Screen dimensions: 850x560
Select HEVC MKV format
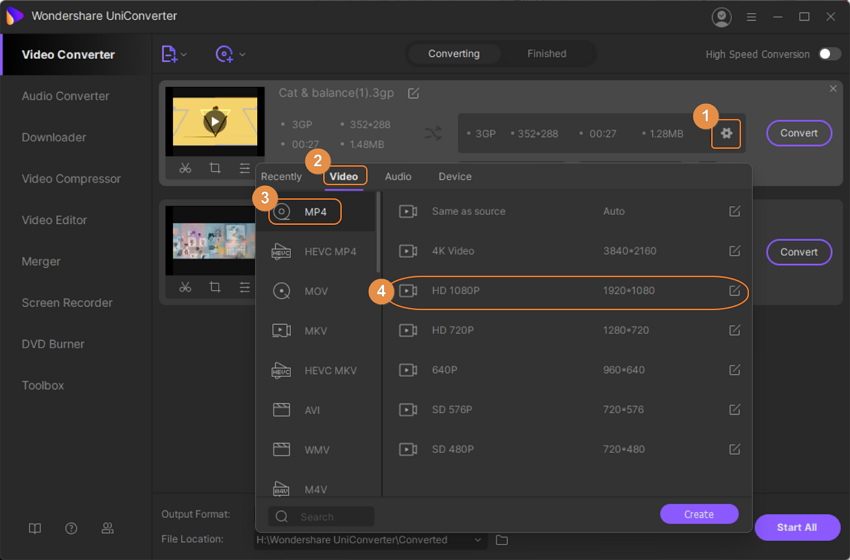317,371
